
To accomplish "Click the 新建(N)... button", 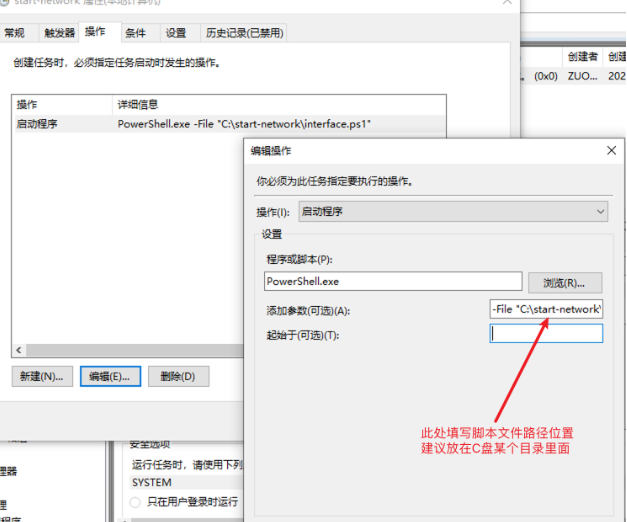I will pyautogui.click(x=42, y=376).
